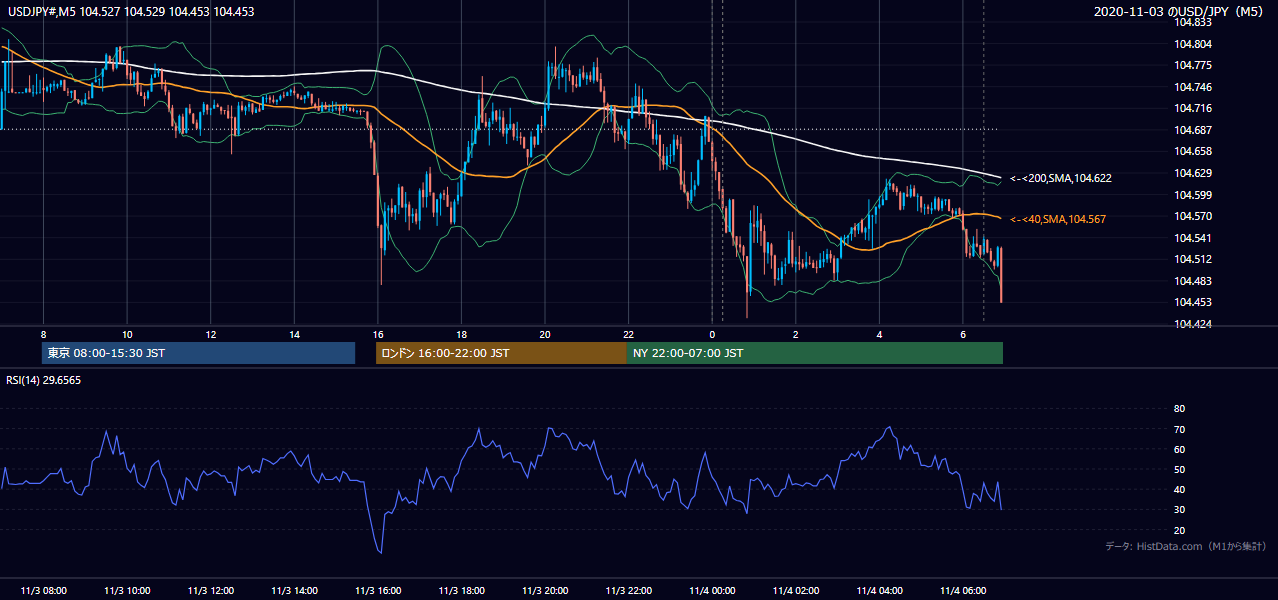Click RSI axis level 20
The height and width of the screenshot is (600, 1278).
click(x=1179, y=530)
